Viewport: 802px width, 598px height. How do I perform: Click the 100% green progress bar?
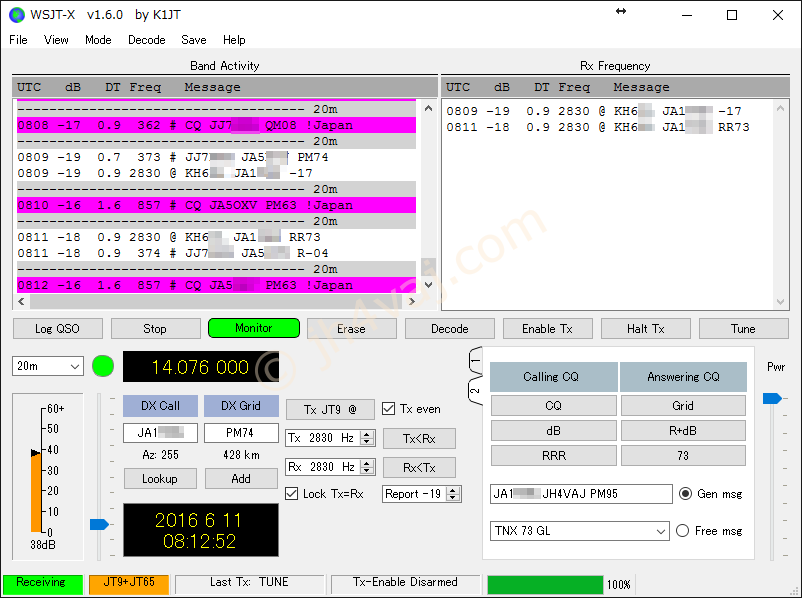point(545,585)
